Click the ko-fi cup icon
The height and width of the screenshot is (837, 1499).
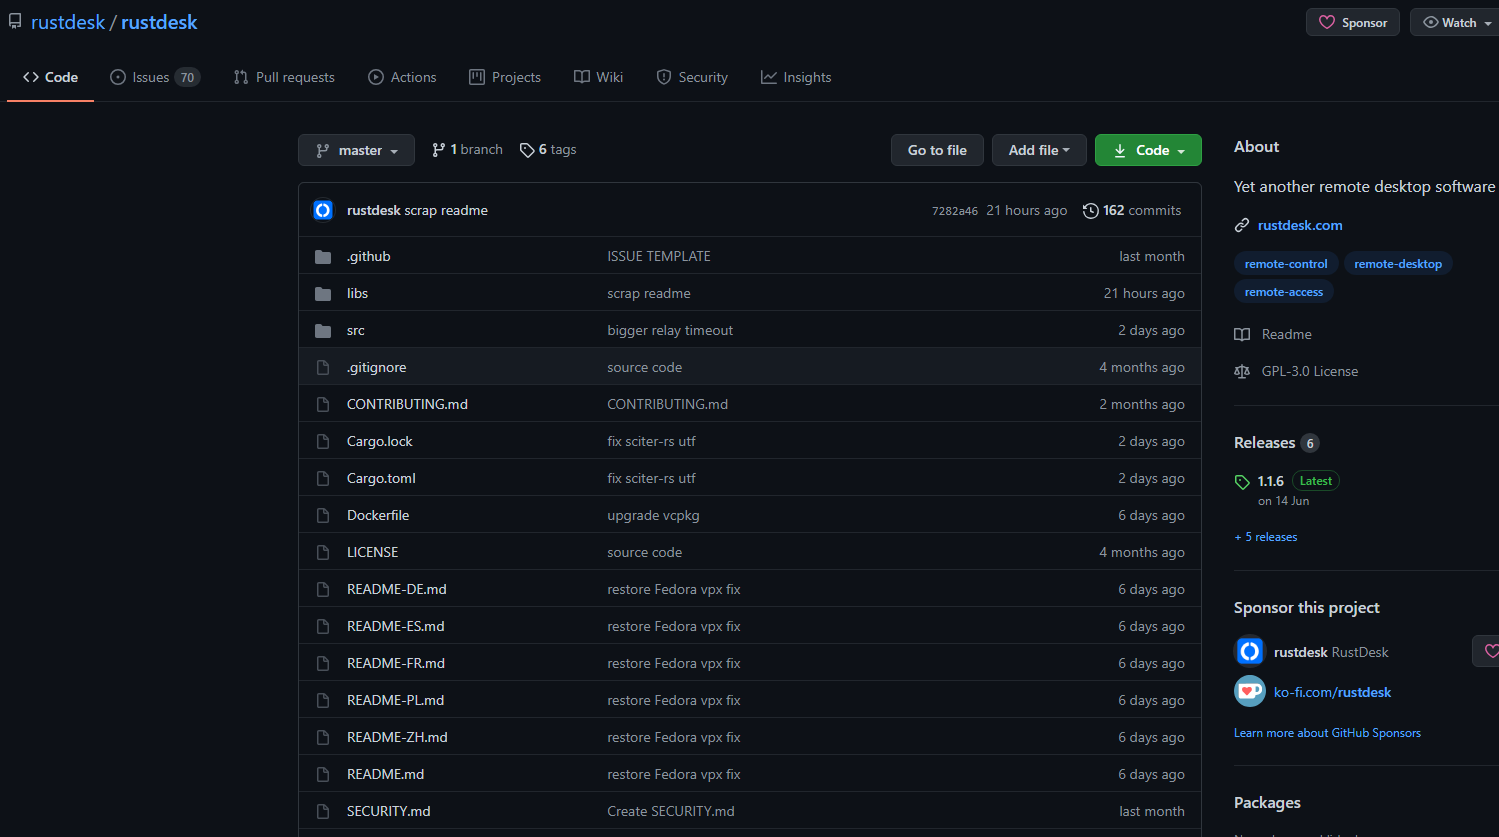(1250, 691)
